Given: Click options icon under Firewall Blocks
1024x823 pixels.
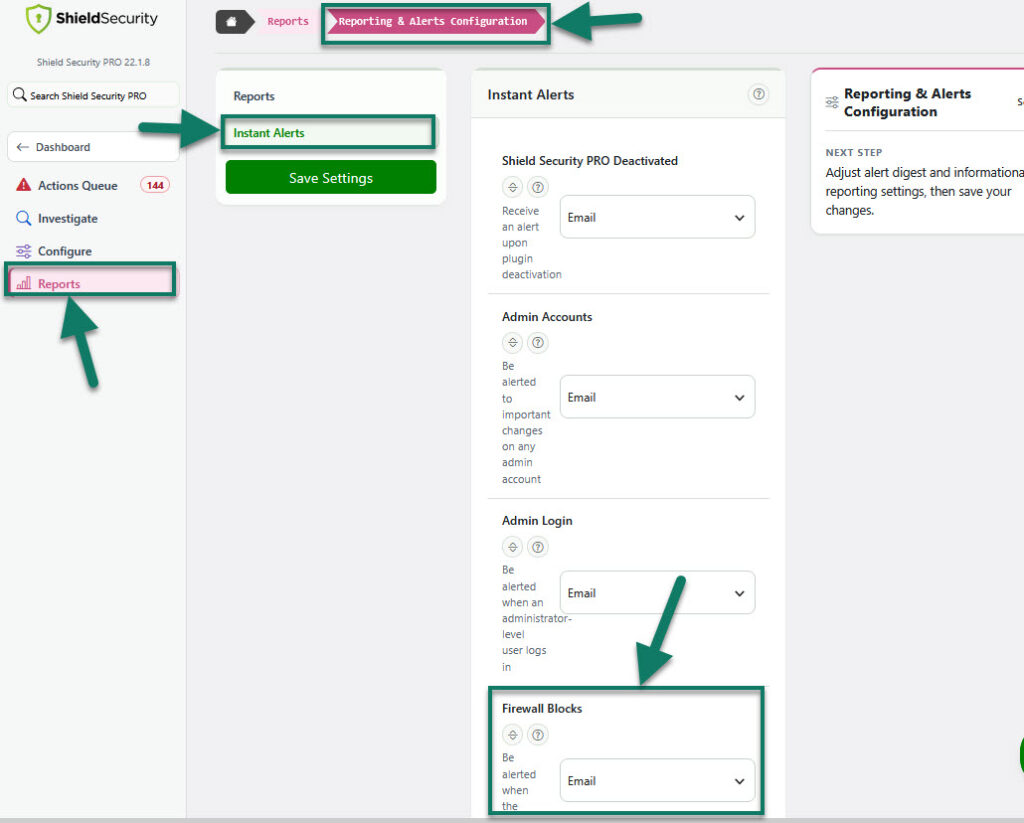Looking at the screenshot, I should click(x=513, y=735).
